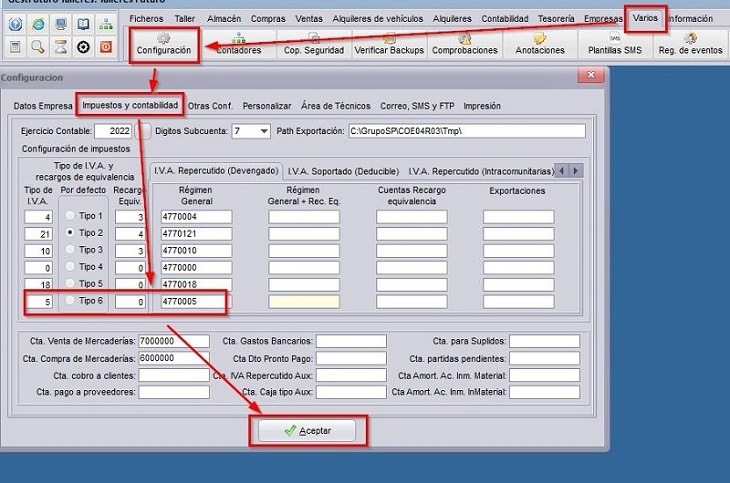This screenshot has width=730, height=483.
Task: Click the black wheel icon
Action: click(x=83, y=47)
